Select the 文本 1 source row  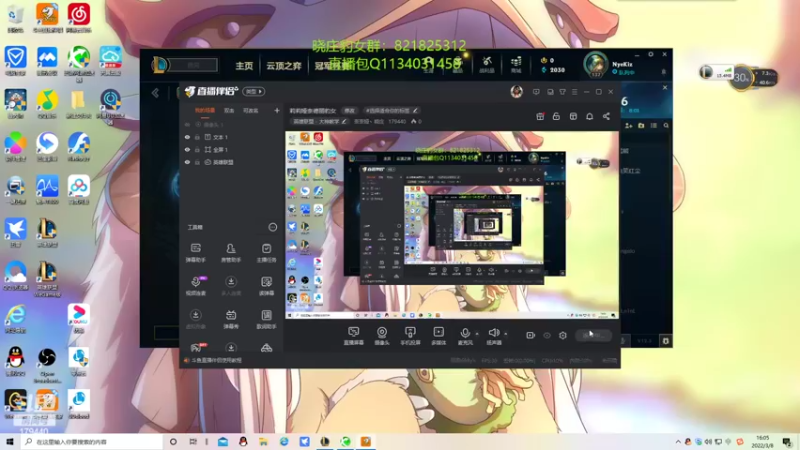pos(231,137)
